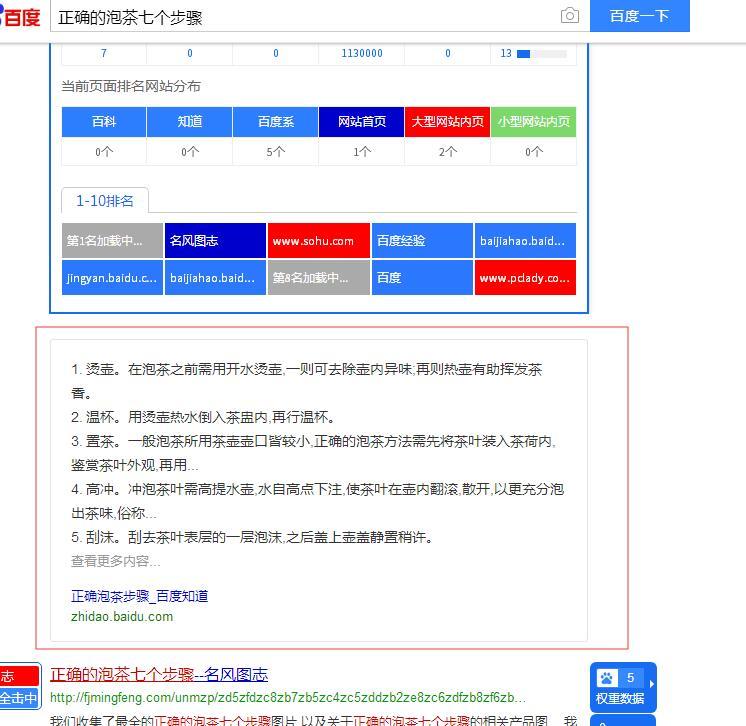The width and height of the screenshot is (746, 726).
Task: Click the 百度系 column header
Action: [x=275, y=122]
